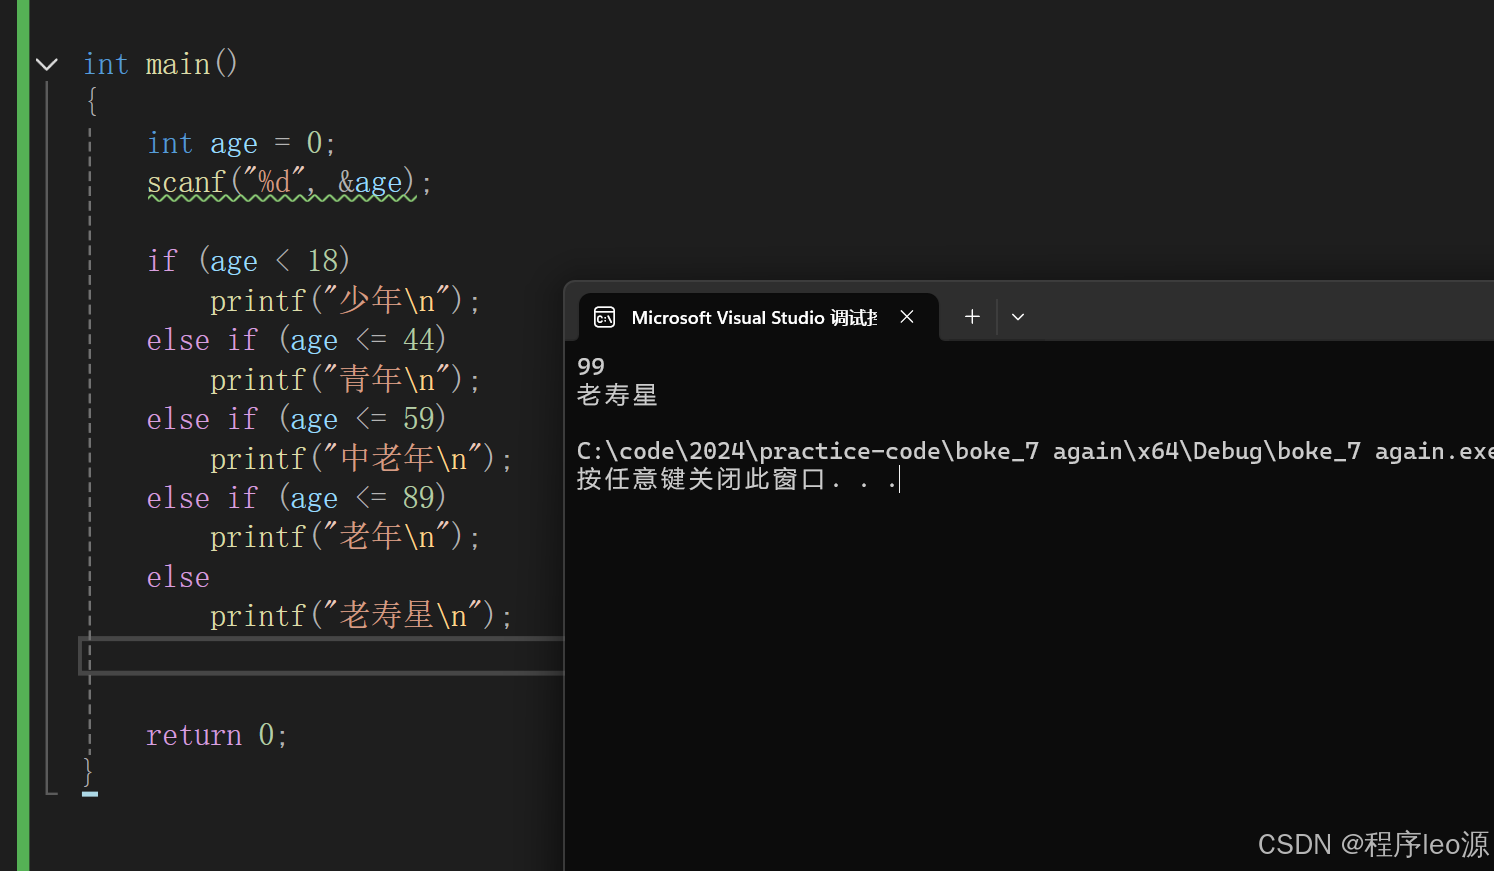
Task: Click the 按任意键关闭此窗口 prompt line
Action: point(737,480)
